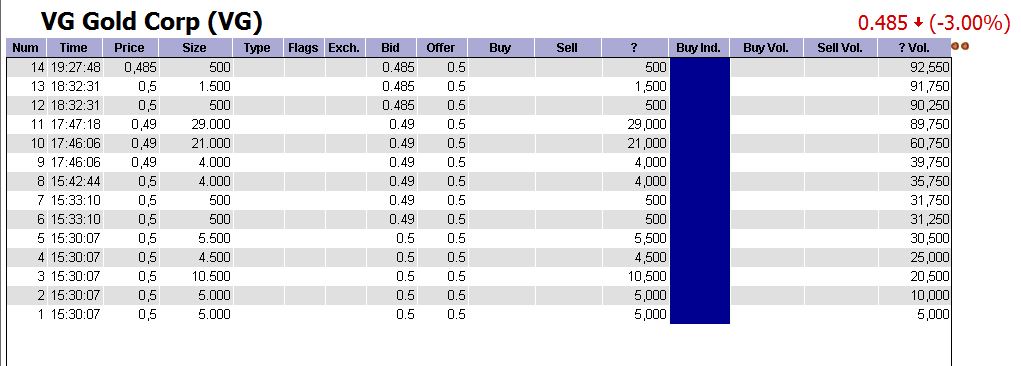This screenshot has width=1021, height=366.
Task: Select trade row 3 with size 10.500
Action: tap(479, 276)
